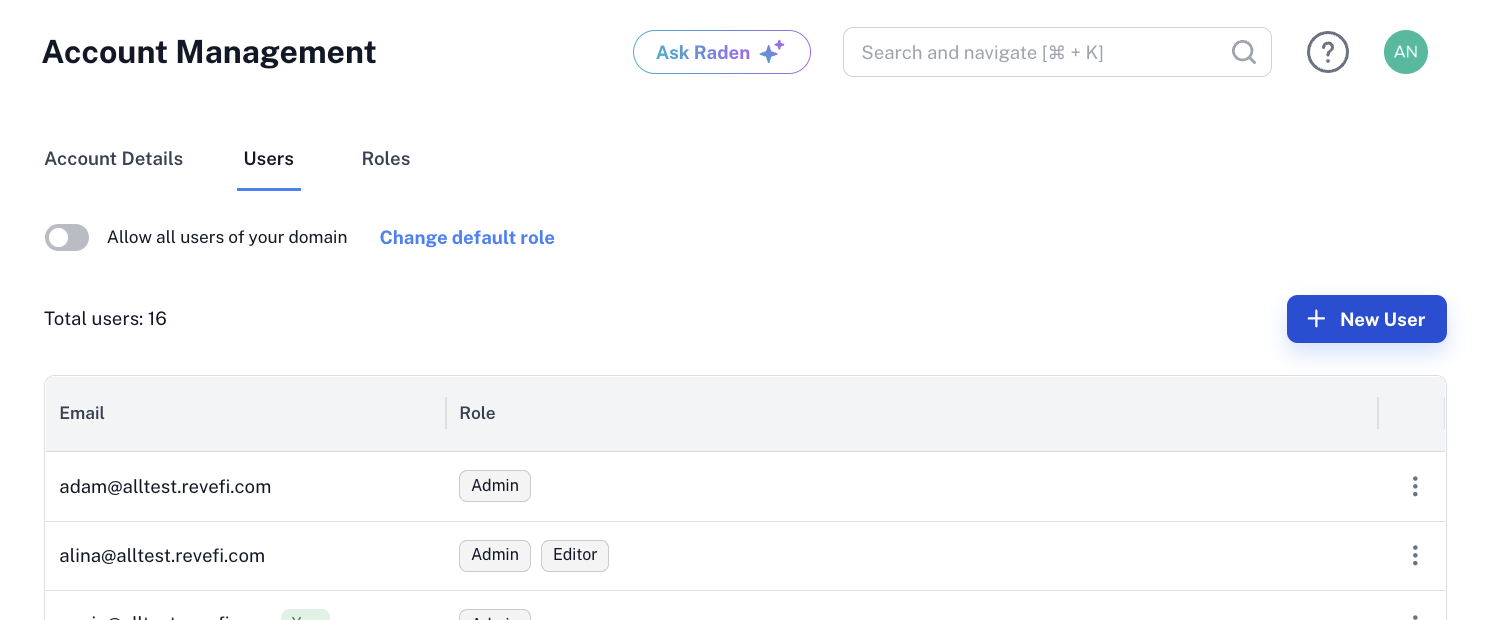The width and height of the screenshot is (1486, 620).
Task: Toggle Allow all users of your domain
Action: tap(67, 237)
